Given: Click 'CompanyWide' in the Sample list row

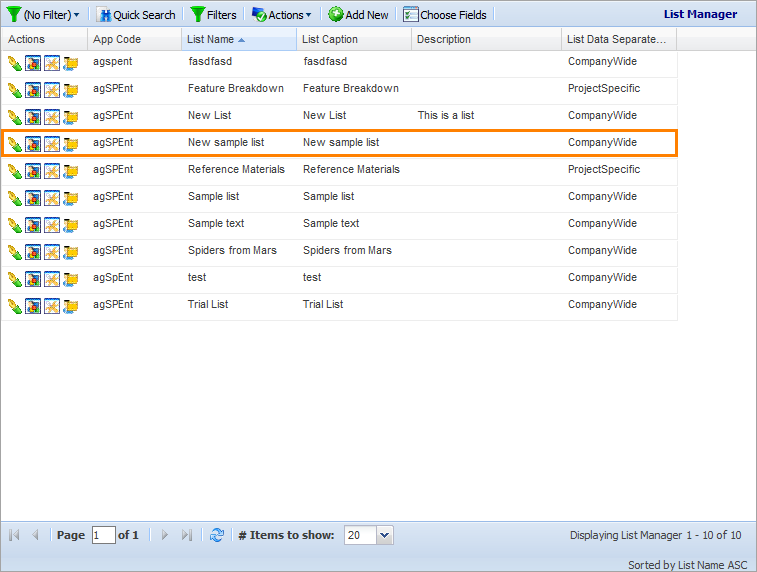Looking at the screenshot, I should 602,196.
